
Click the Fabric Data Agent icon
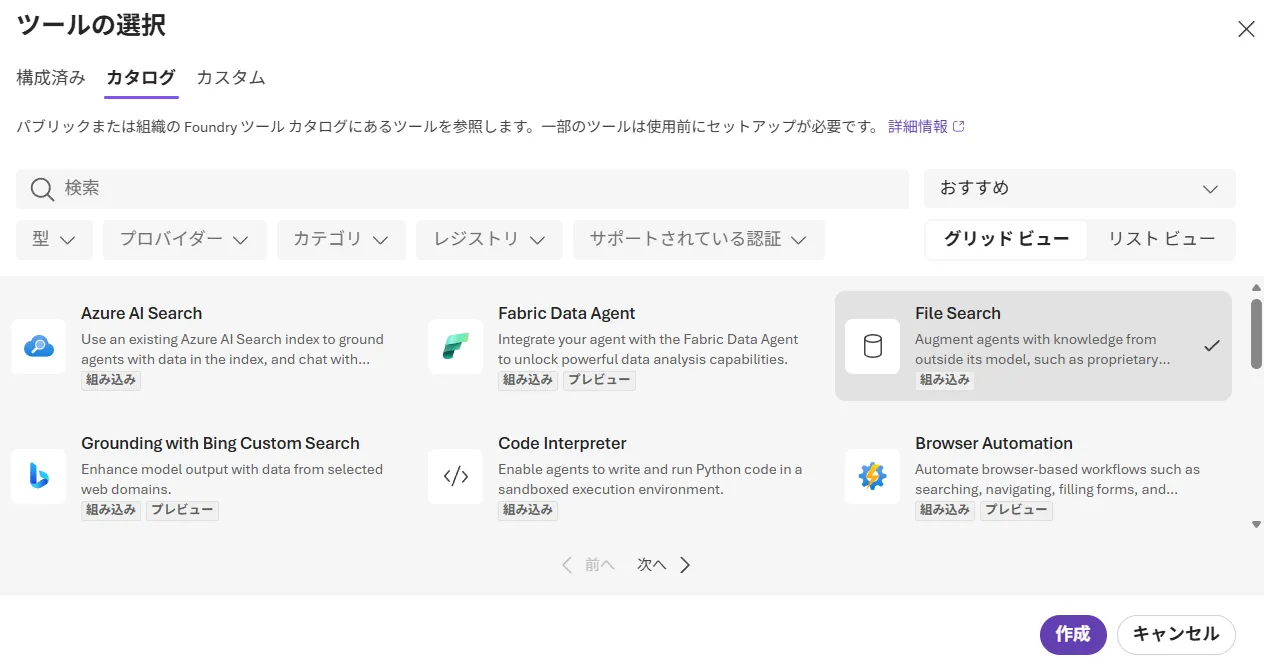tap(456, 346)
